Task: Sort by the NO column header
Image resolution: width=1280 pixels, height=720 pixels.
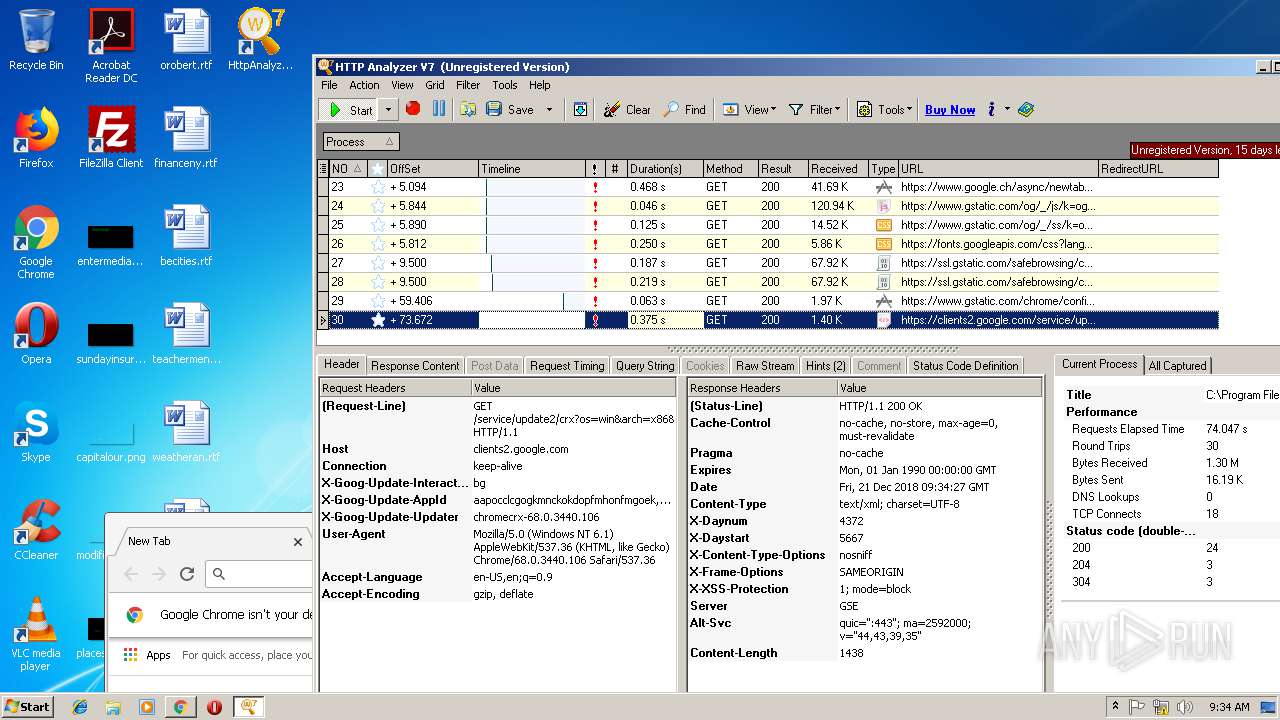Action: coord(348,169)
